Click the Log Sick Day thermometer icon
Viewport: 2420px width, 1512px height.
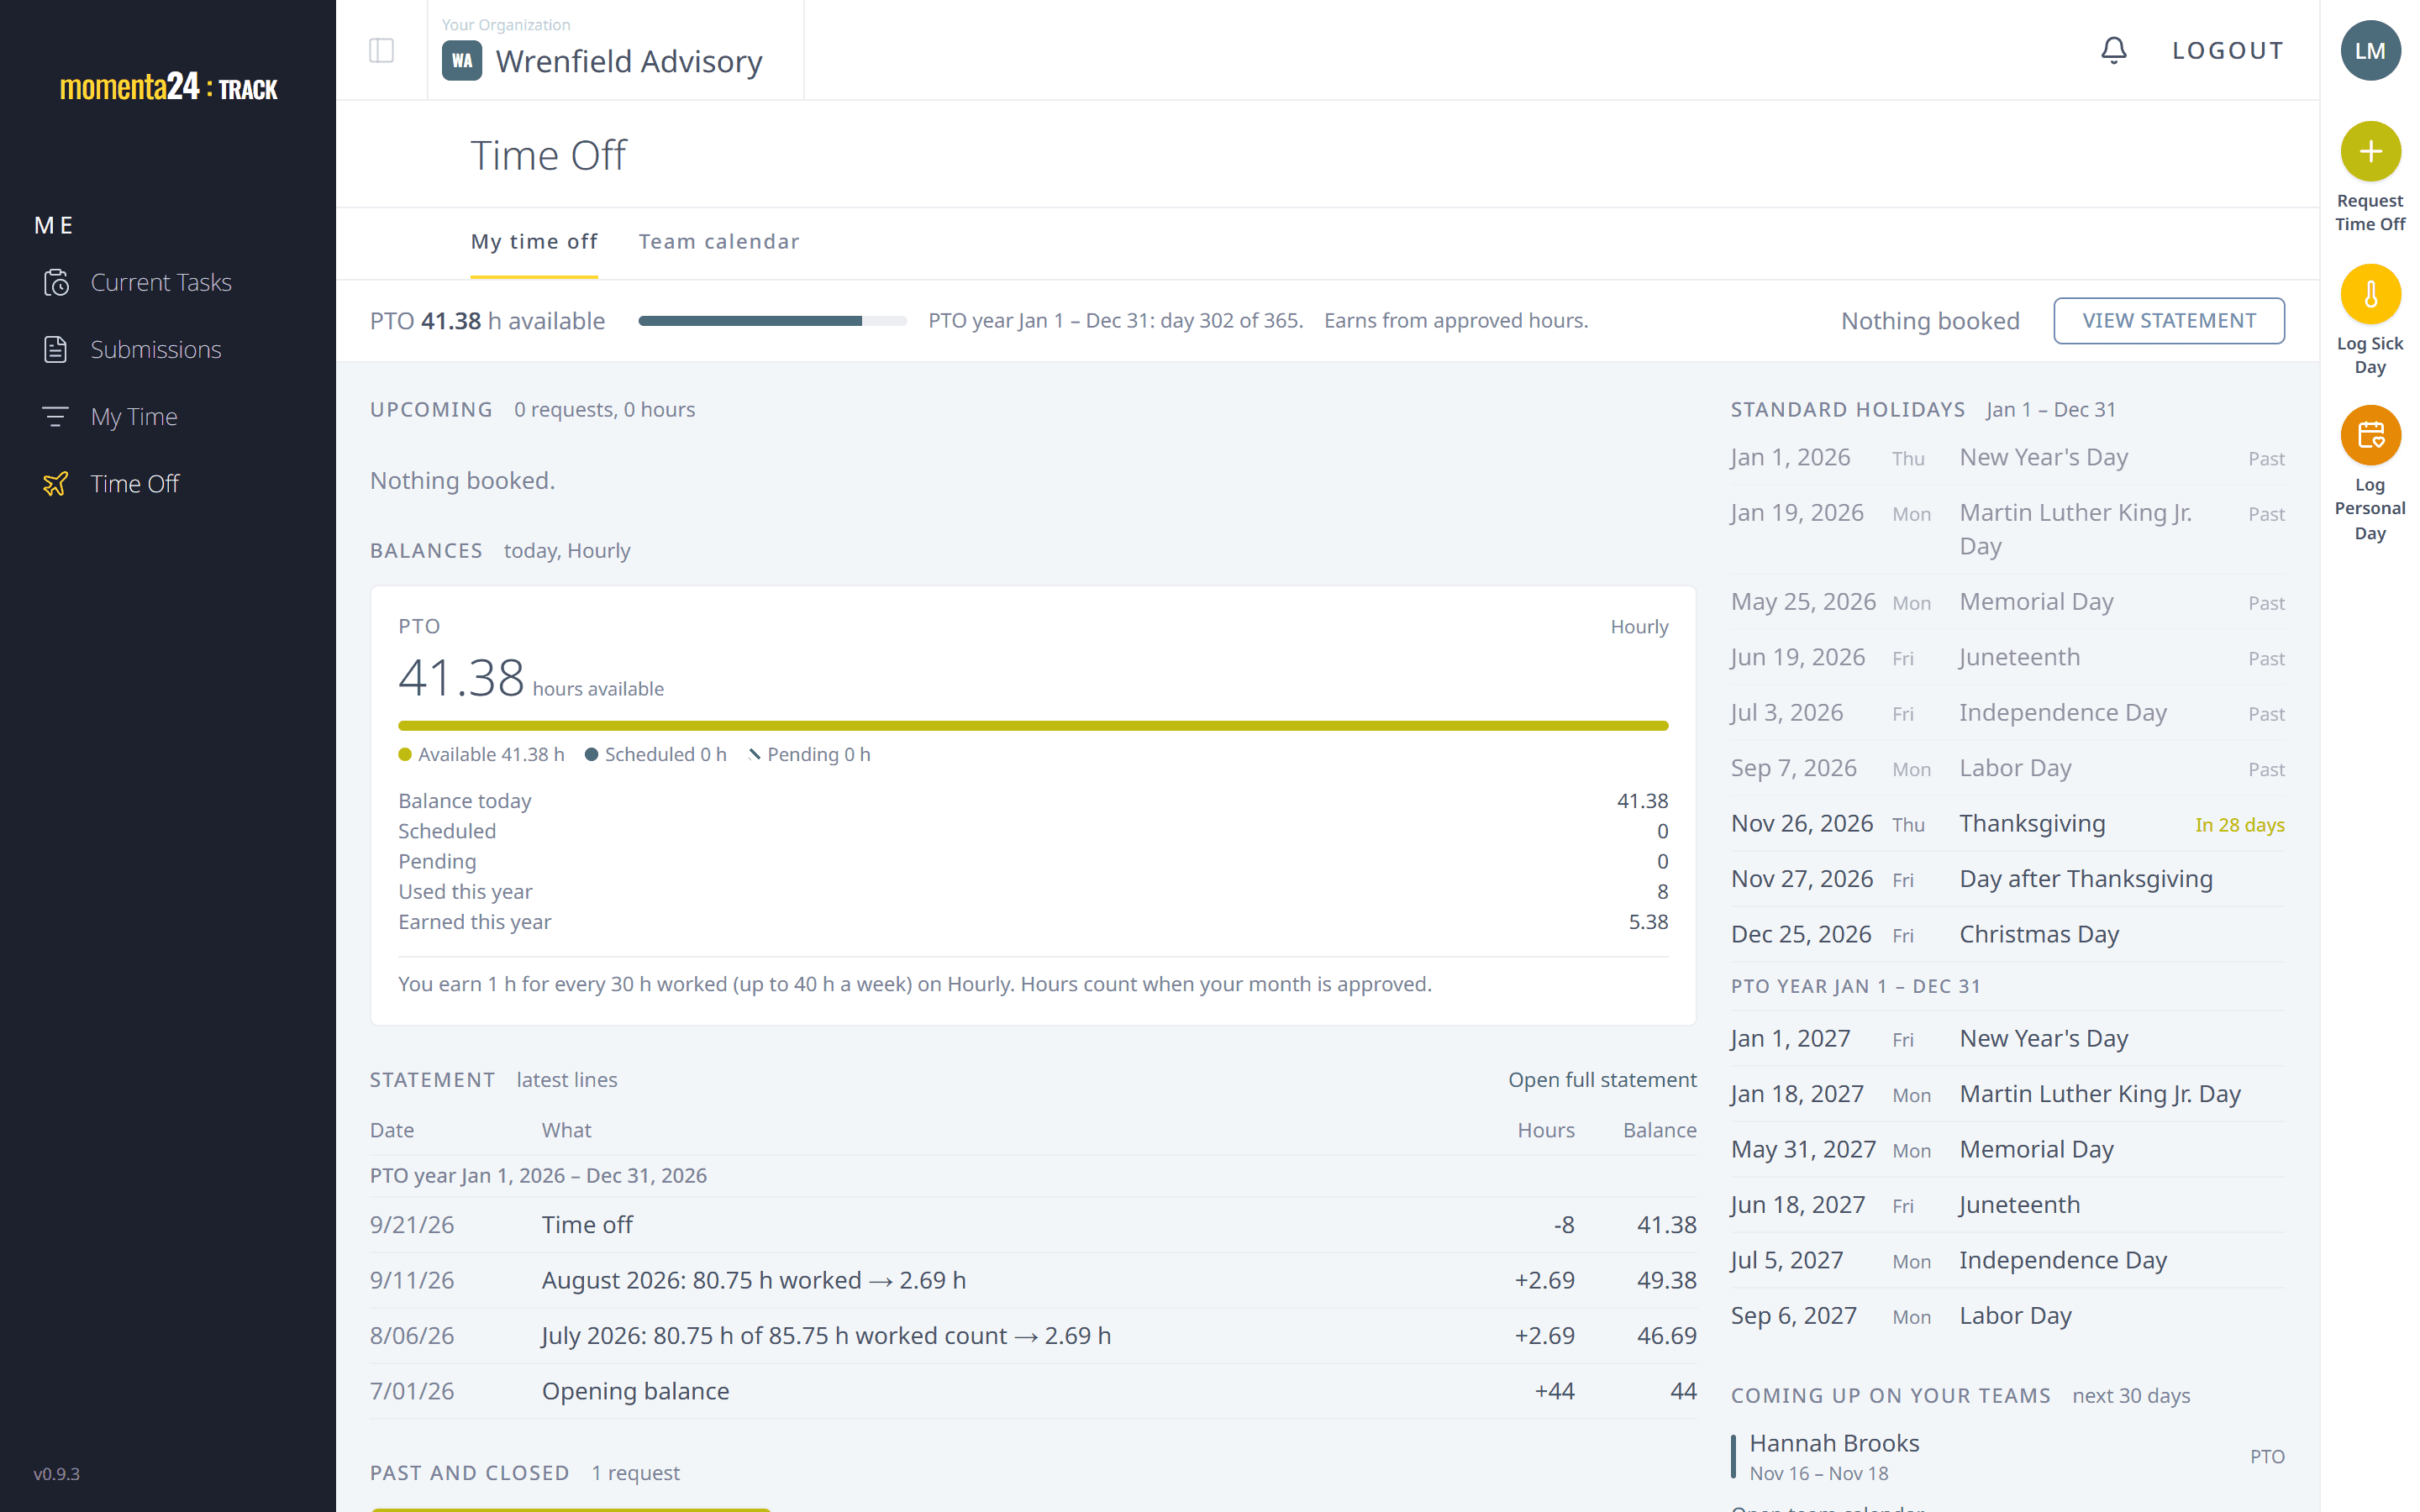point(2370,294)
